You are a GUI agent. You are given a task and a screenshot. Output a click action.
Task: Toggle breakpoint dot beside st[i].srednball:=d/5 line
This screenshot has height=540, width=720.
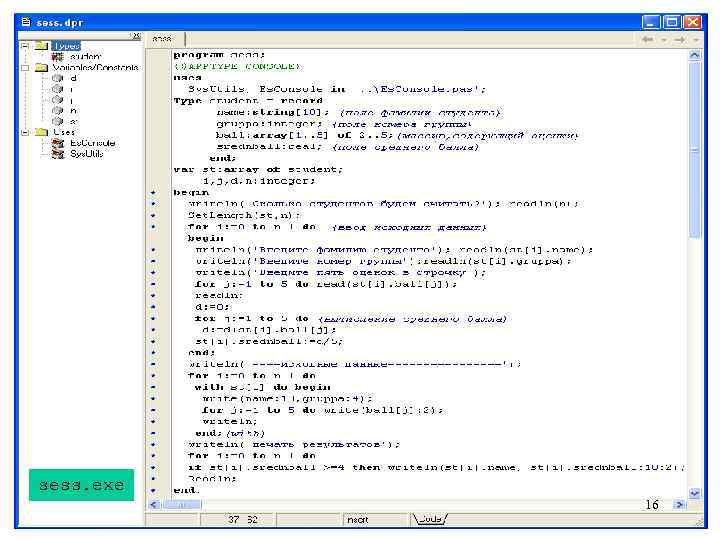[x=153, y=341]
